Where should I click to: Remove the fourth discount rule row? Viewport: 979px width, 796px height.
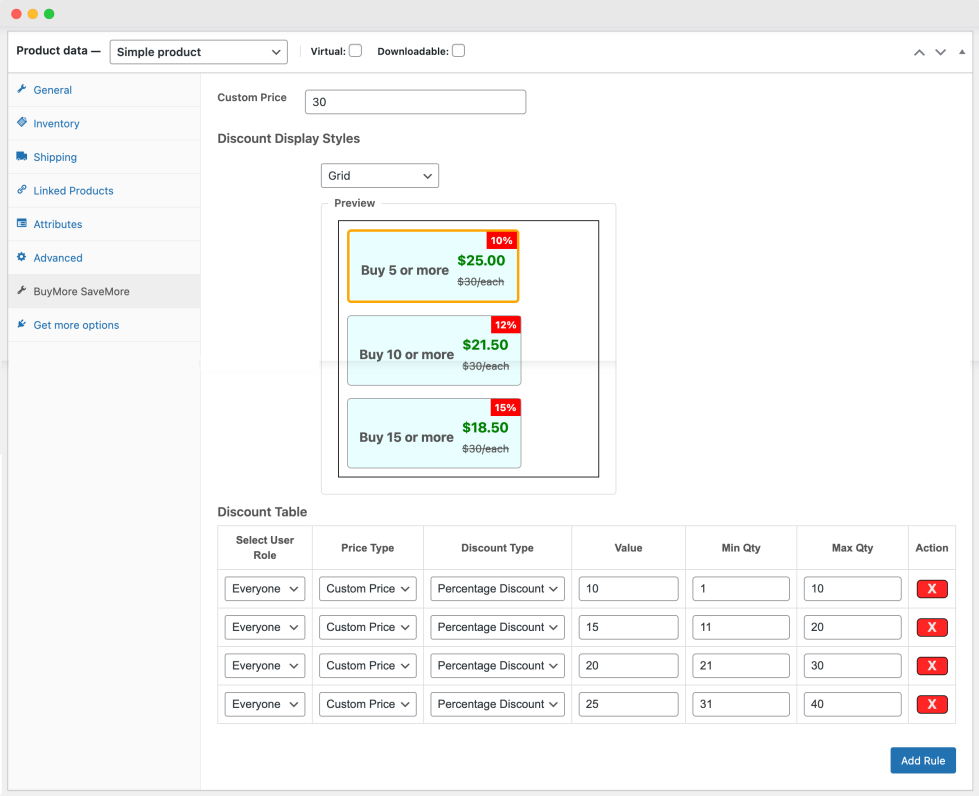(931, 704)
